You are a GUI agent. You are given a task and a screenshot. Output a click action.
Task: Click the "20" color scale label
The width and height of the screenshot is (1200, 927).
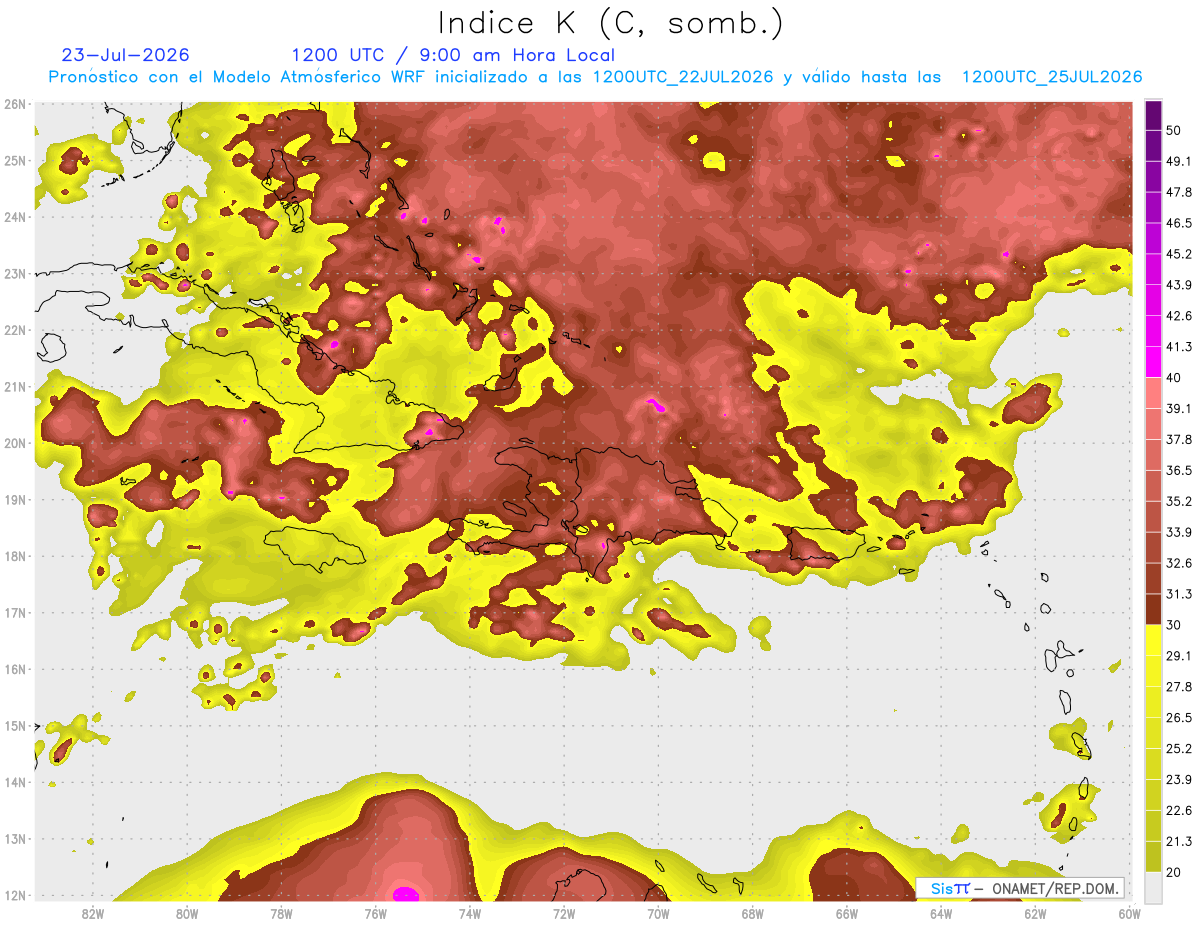(1175, 873)
